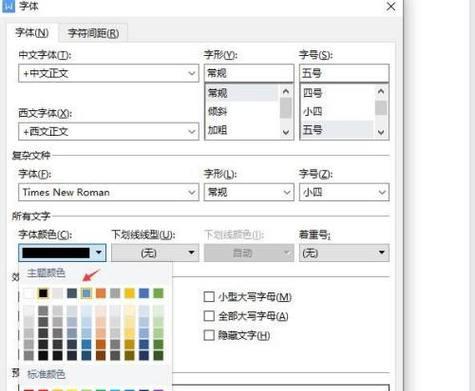Tick the 隐藏文字(H) checkbox
The image size is (475, 391).
[x=209, y=335]
